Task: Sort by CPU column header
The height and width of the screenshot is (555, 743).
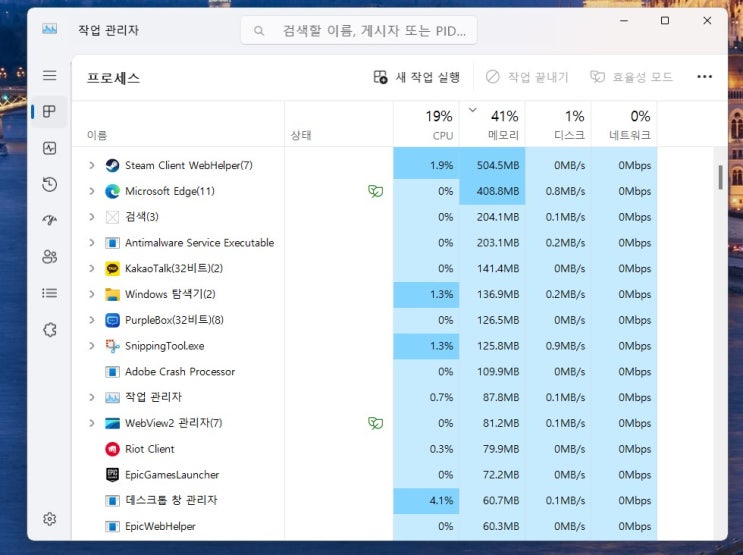Action: tap(426, 124)
